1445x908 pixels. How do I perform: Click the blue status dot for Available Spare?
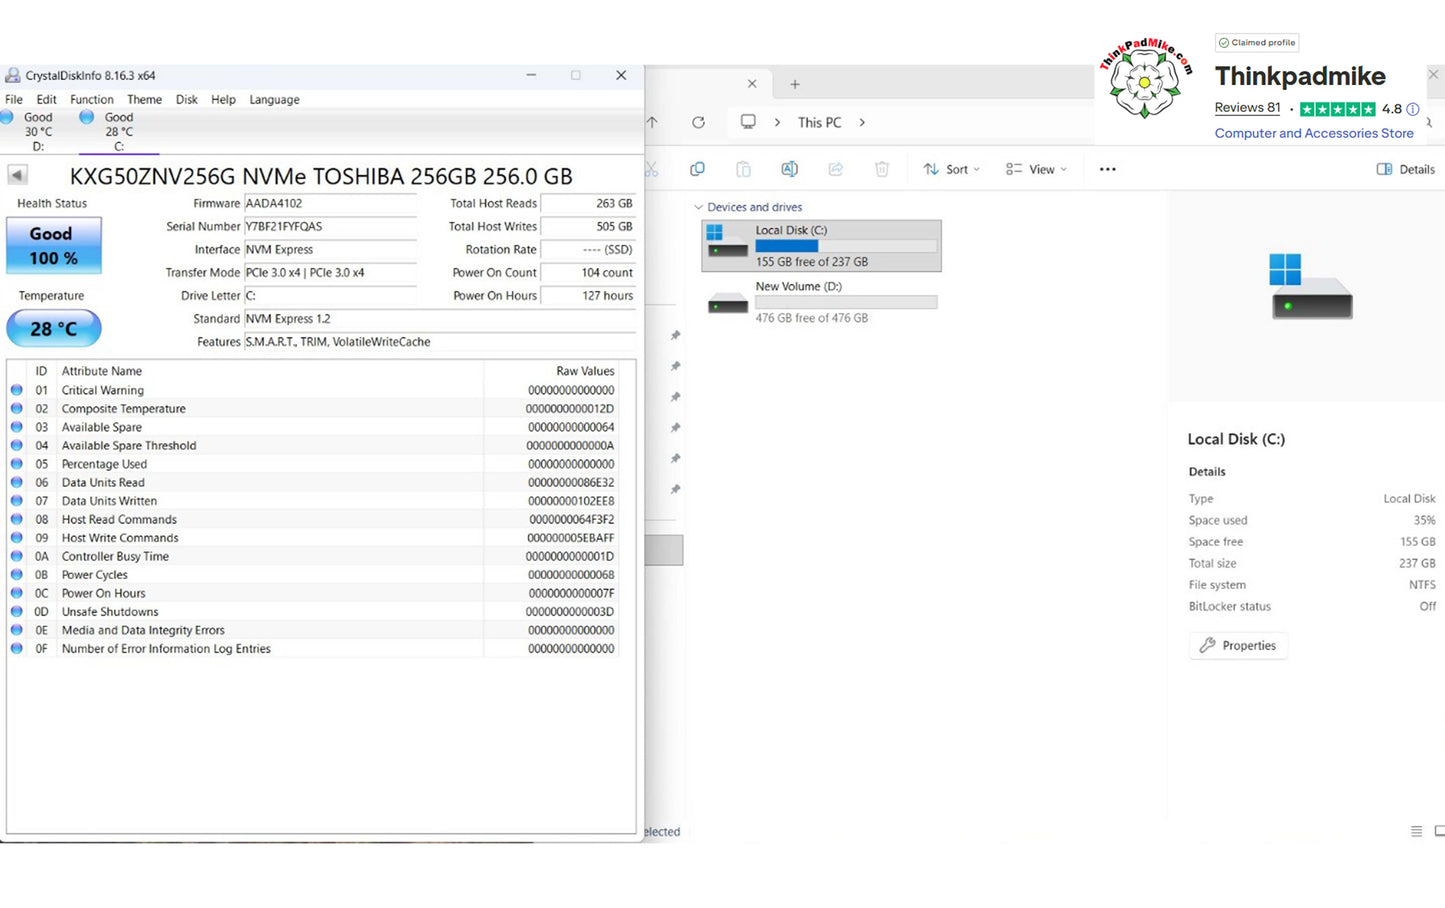(x=17, y=427)
